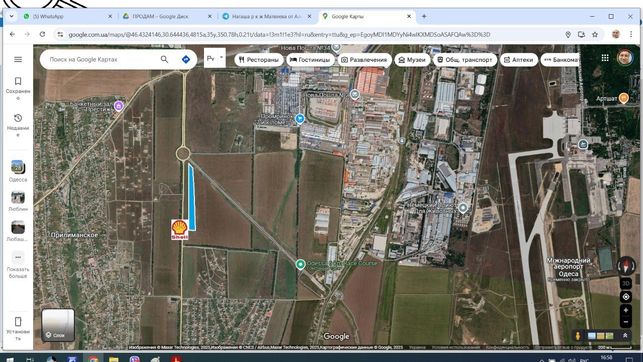Image resolution: width=643 pixels, height=362 pixels.
Task: Show my location on the map
Action: pyautogui.click(x=626, y=296)
